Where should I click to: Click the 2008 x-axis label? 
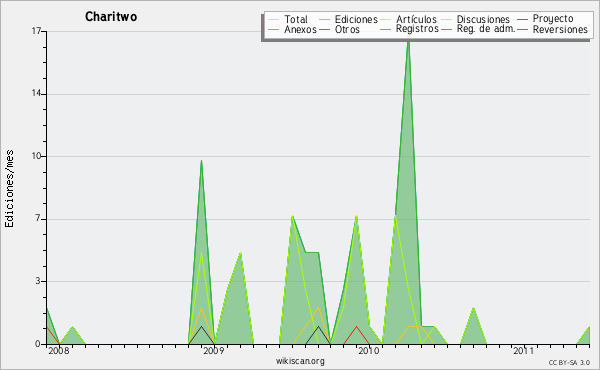click(59, 350)
